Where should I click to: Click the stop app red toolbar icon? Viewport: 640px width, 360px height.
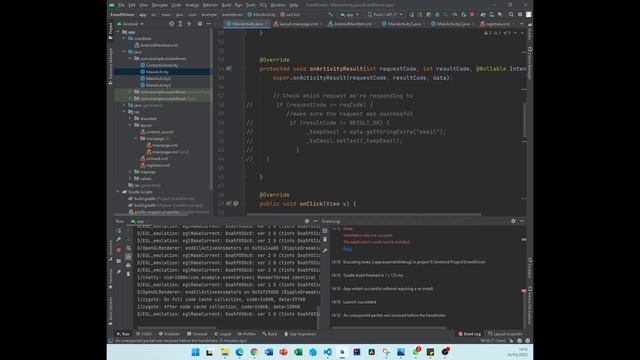tap(472, 15)
